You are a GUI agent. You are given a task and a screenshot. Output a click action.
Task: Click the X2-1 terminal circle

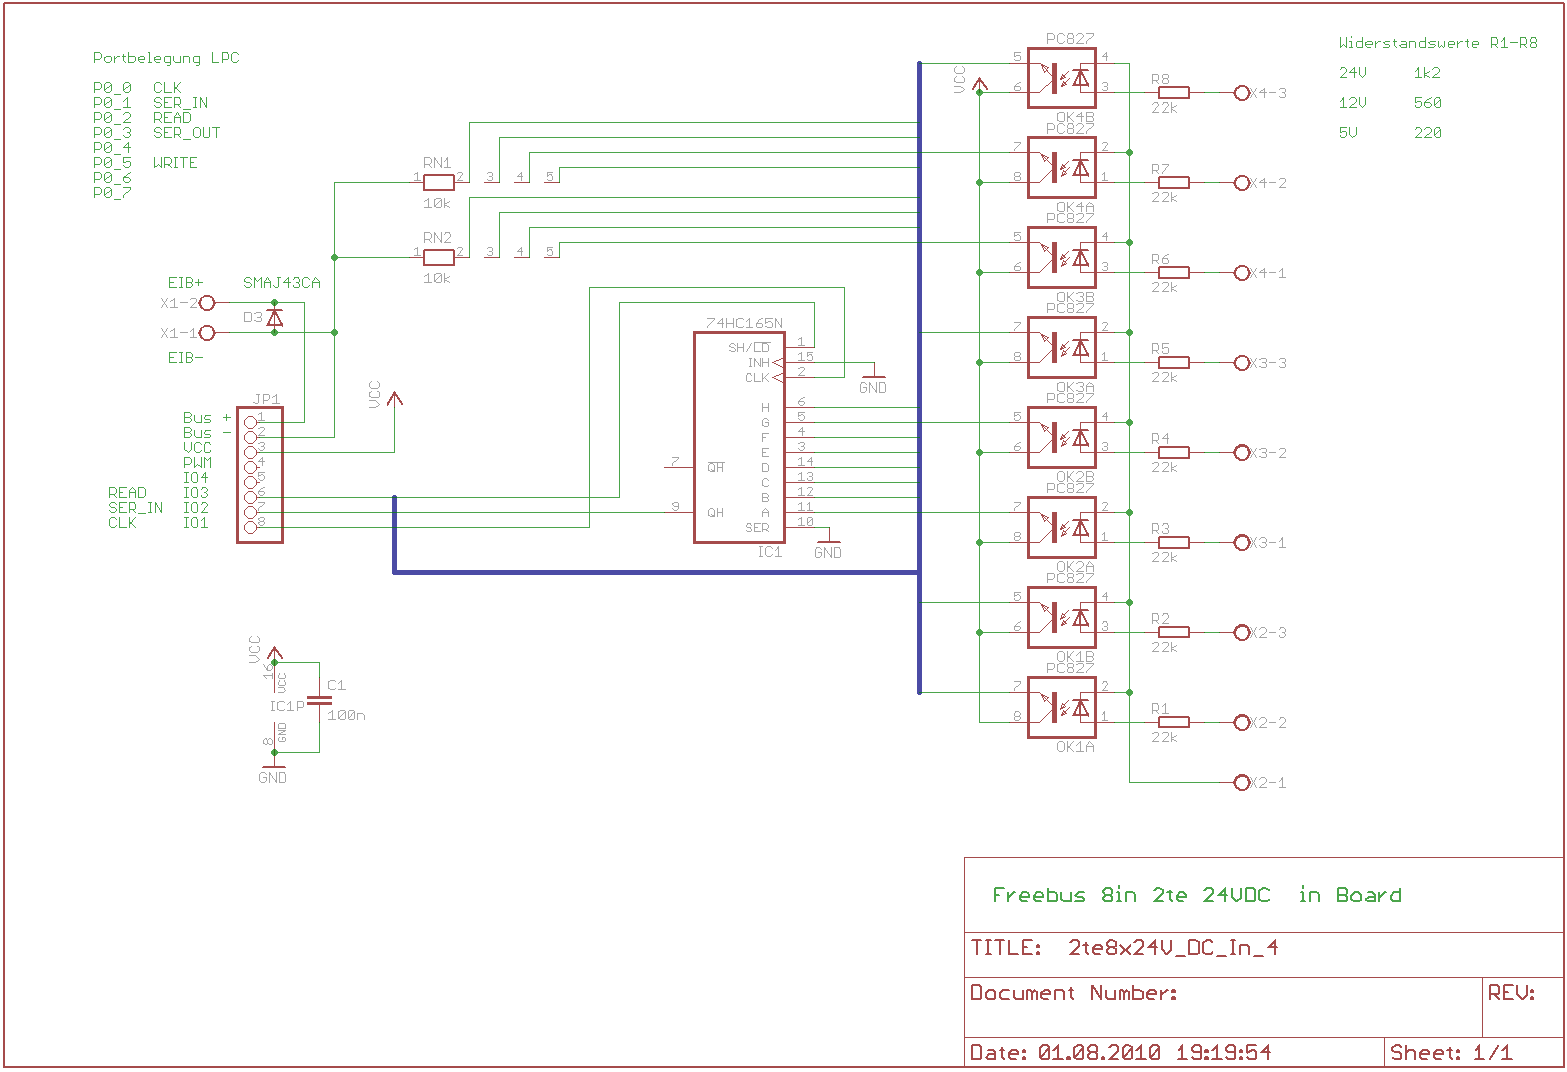point(1242,783)
